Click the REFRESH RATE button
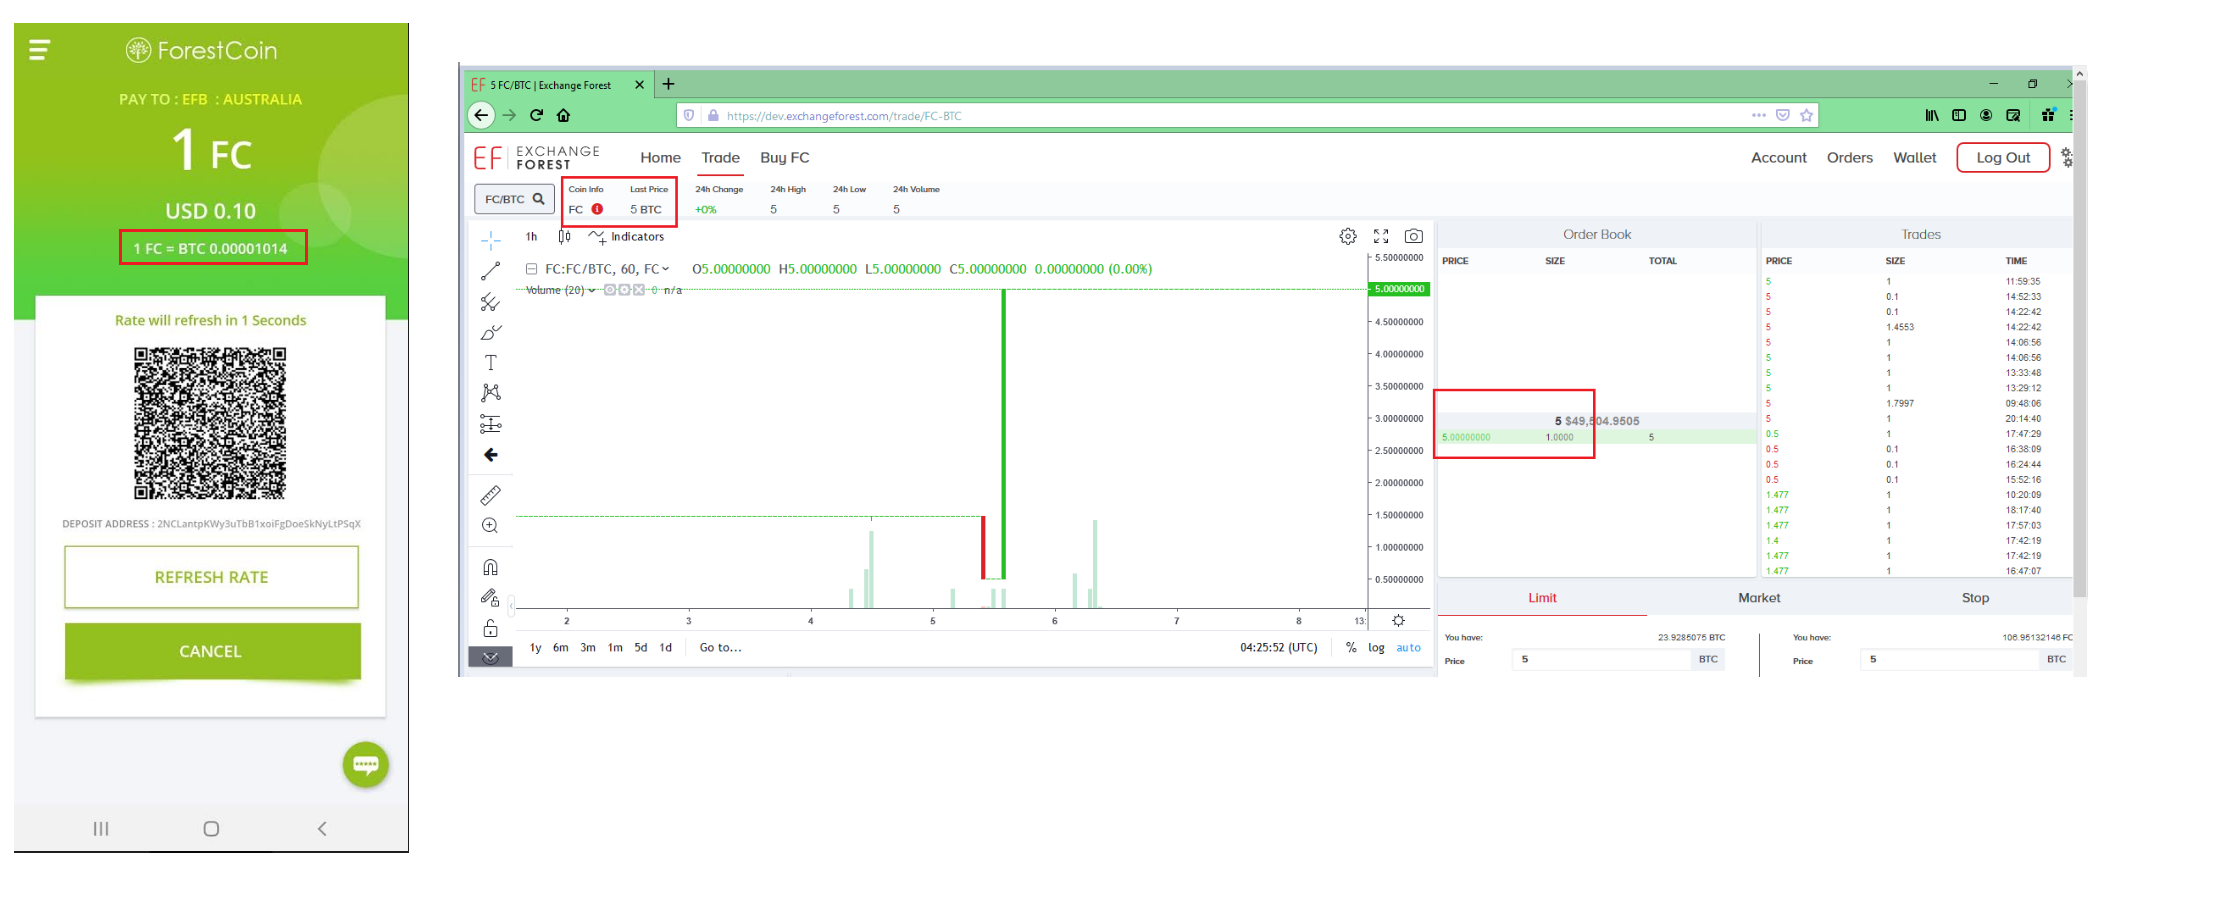 (212, 577)
